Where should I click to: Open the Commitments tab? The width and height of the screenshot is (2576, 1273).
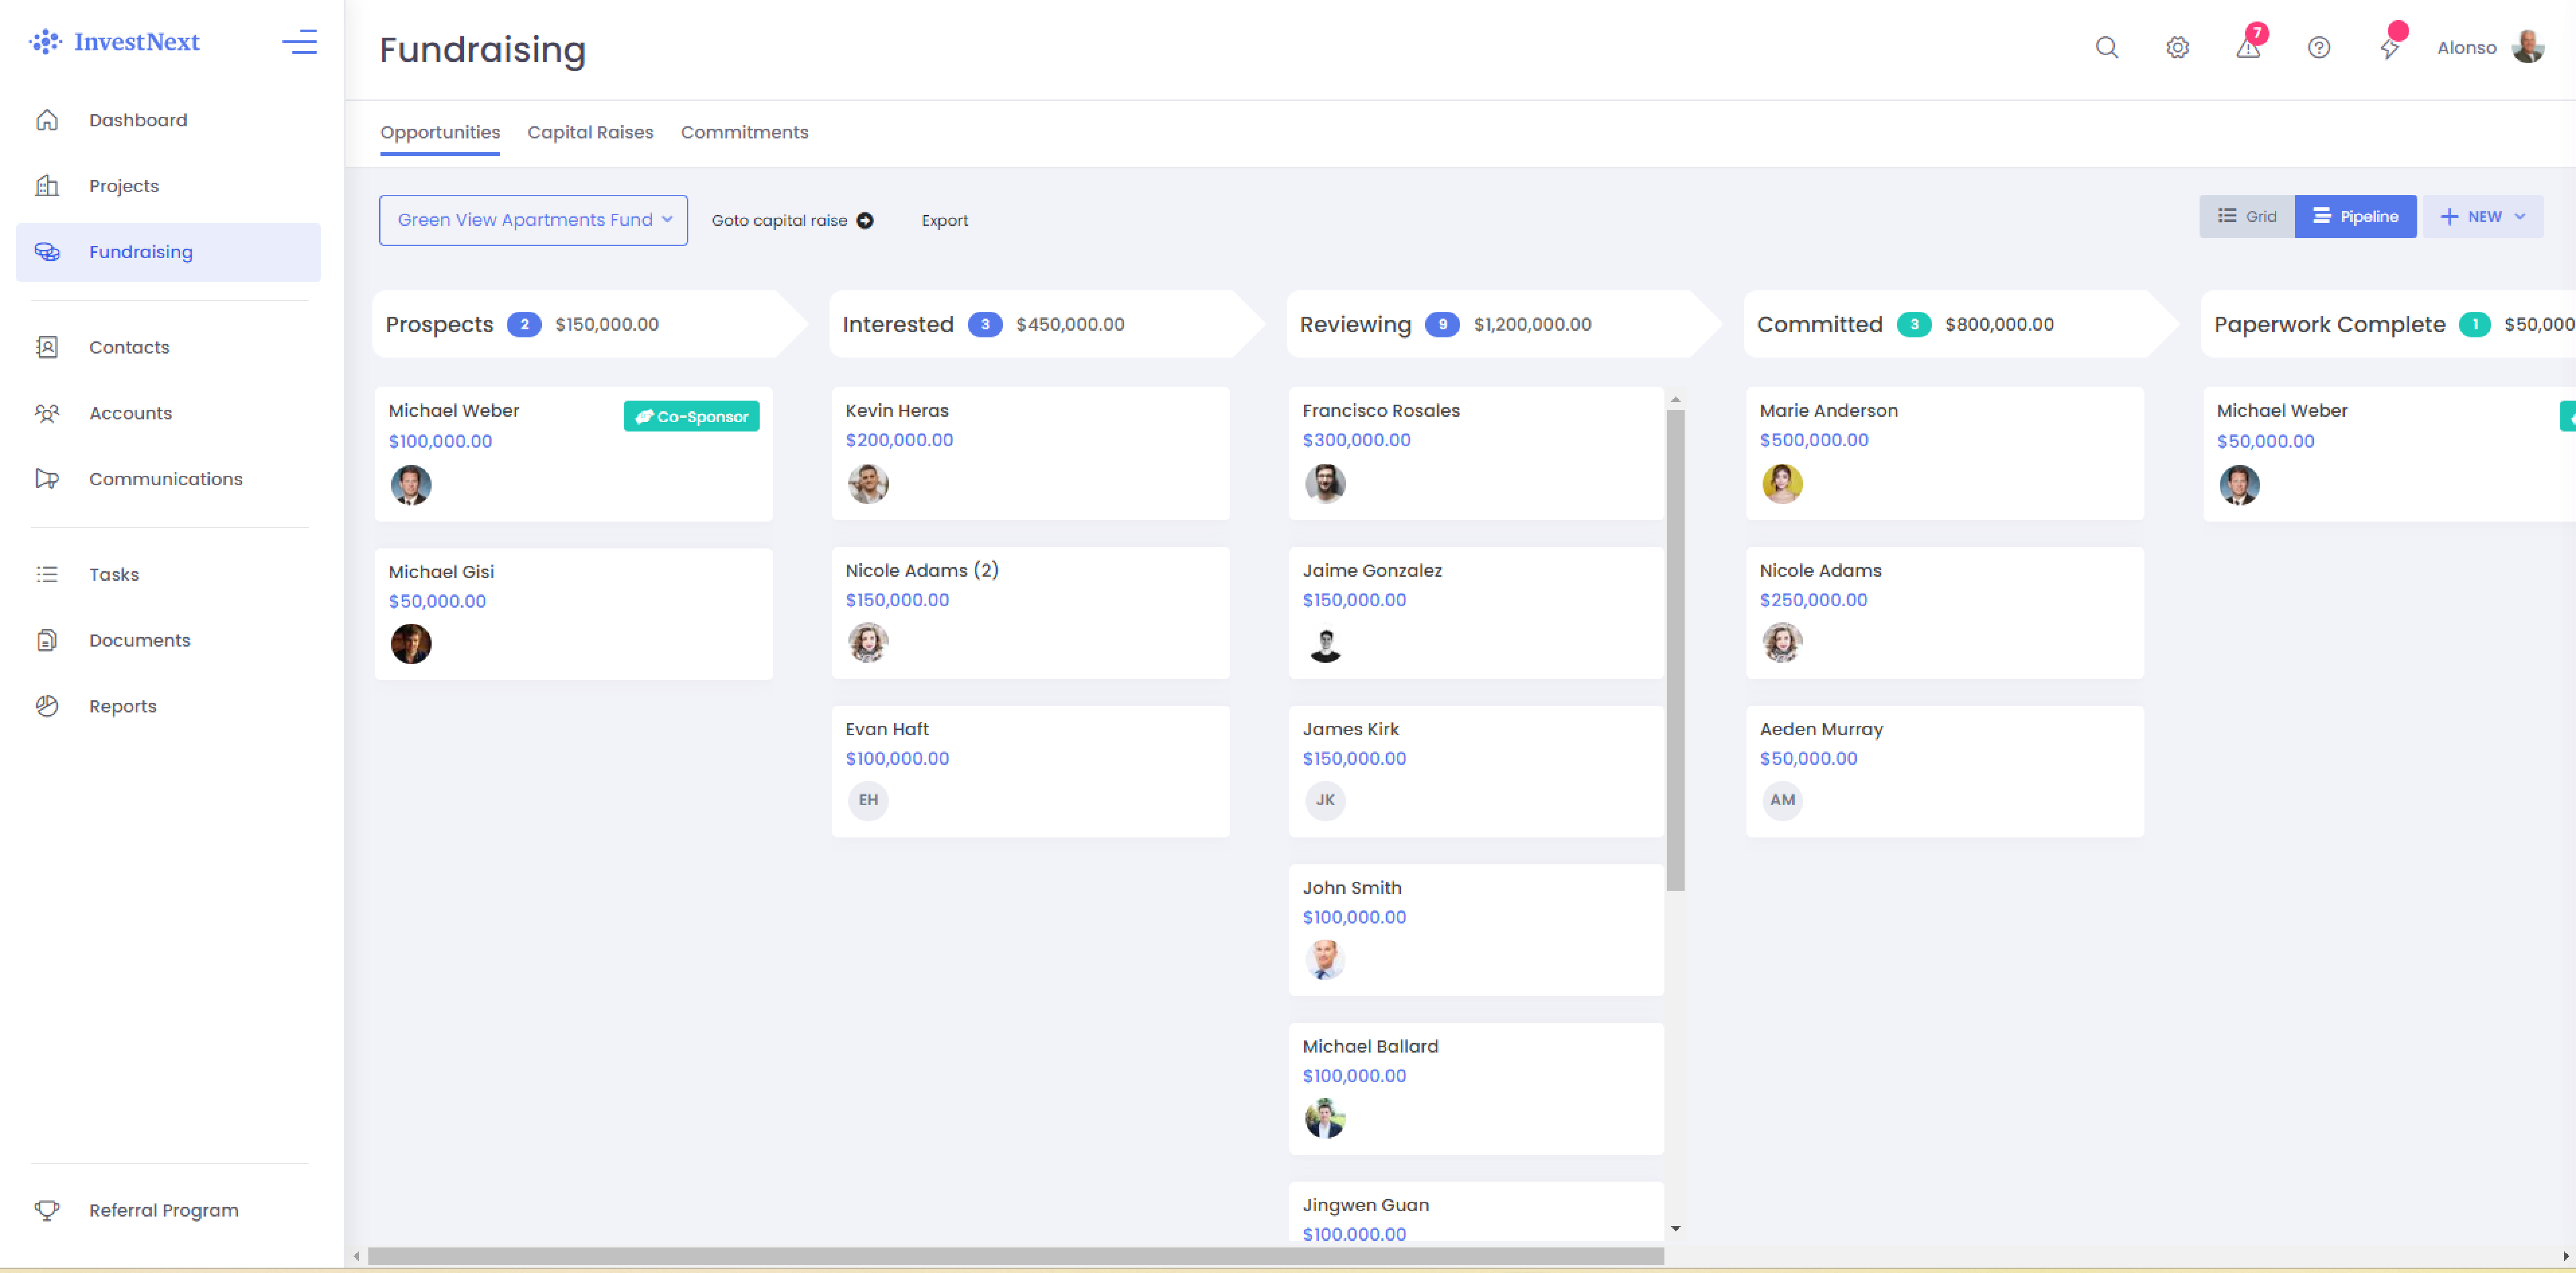(x=744, y=132)
